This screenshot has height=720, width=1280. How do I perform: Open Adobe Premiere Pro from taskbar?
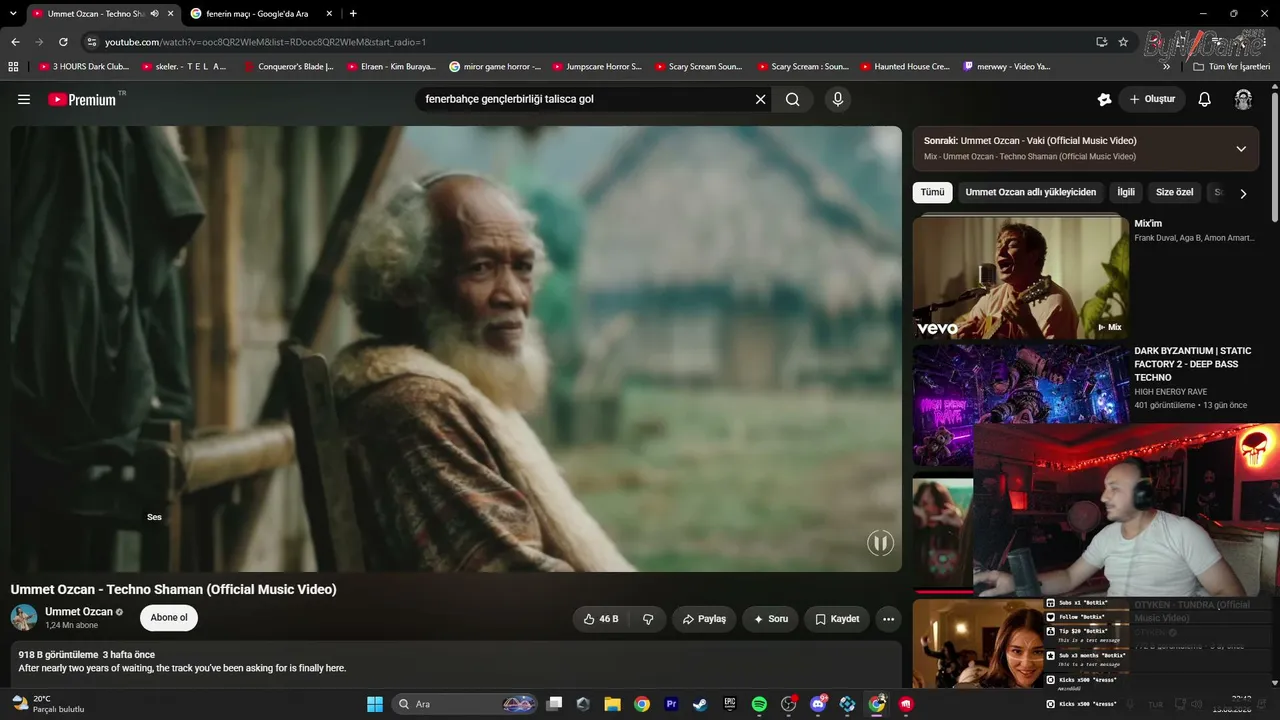[671, 704]
